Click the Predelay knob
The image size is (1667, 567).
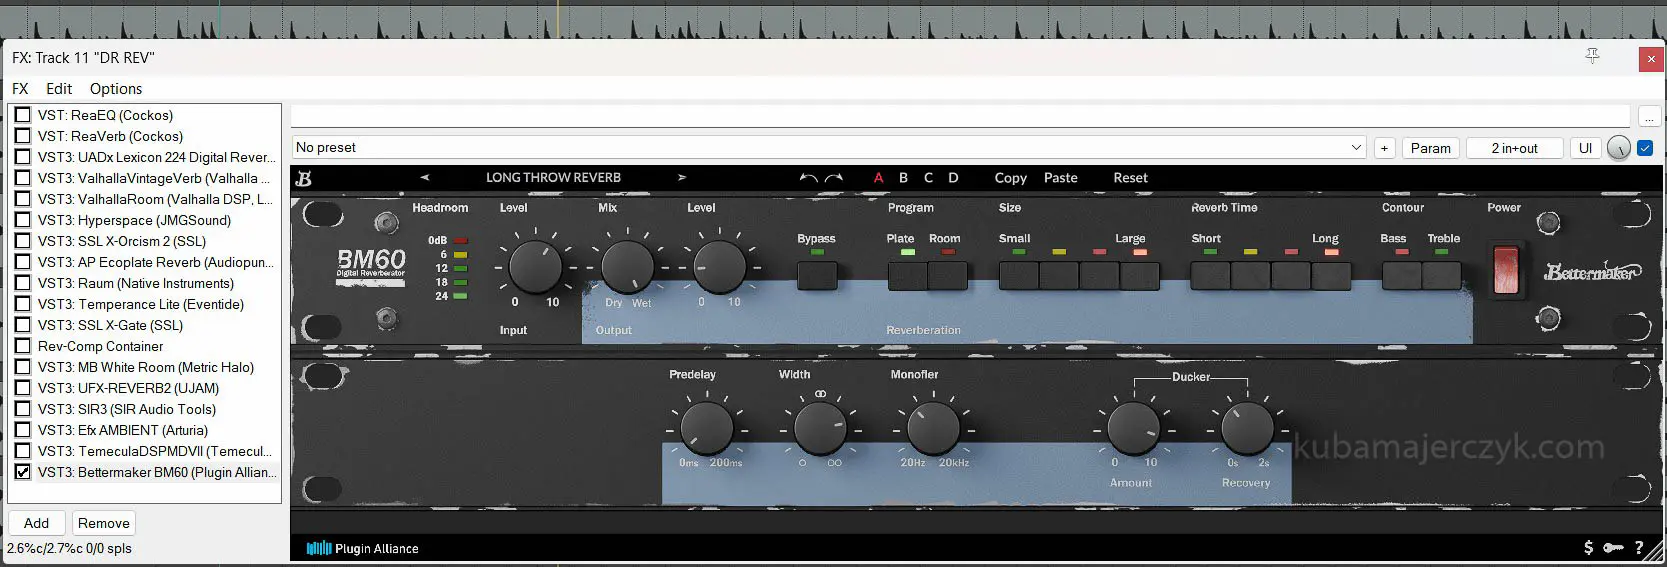707,428
